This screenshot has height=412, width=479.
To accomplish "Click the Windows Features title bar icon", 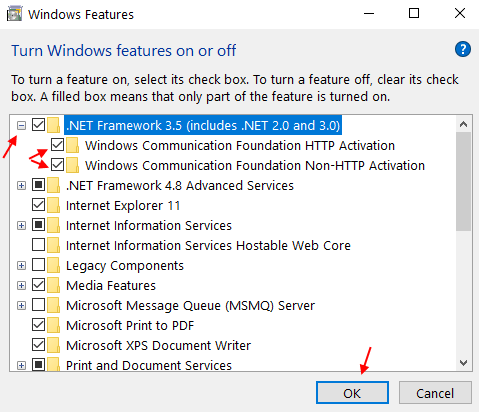I will [x=14, y=14].
